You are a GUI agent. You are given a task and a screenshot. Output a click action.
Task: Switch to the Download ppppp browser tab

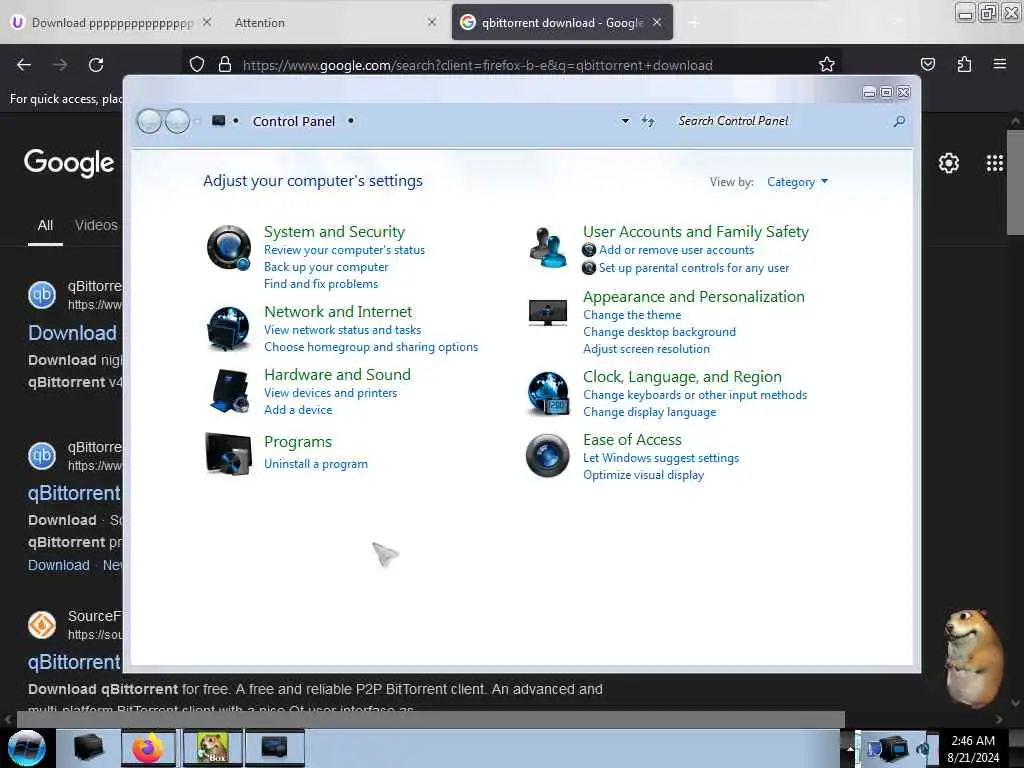point(112,23)
